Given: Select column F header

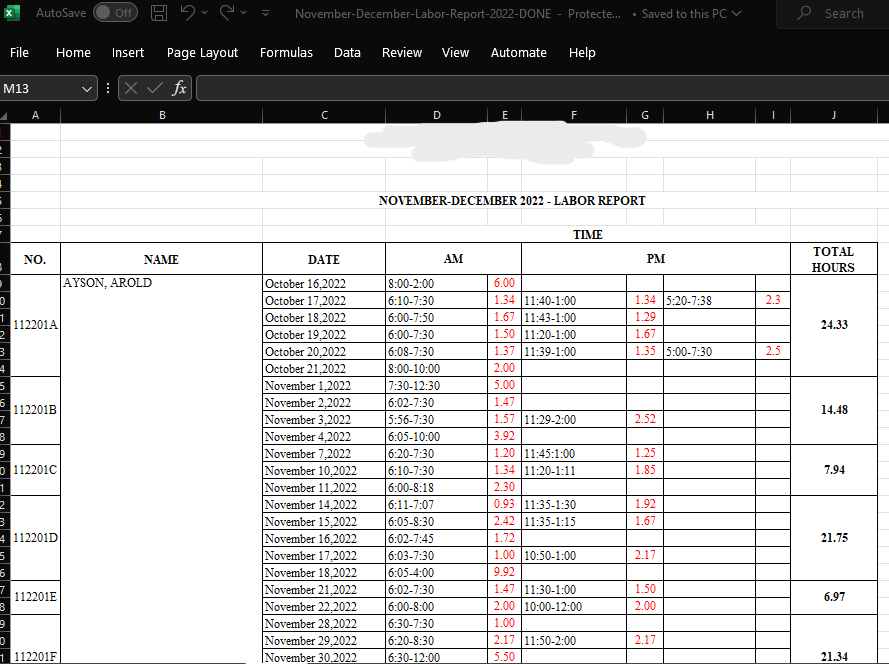Looking at the screenshot, I should click(574, 115).
